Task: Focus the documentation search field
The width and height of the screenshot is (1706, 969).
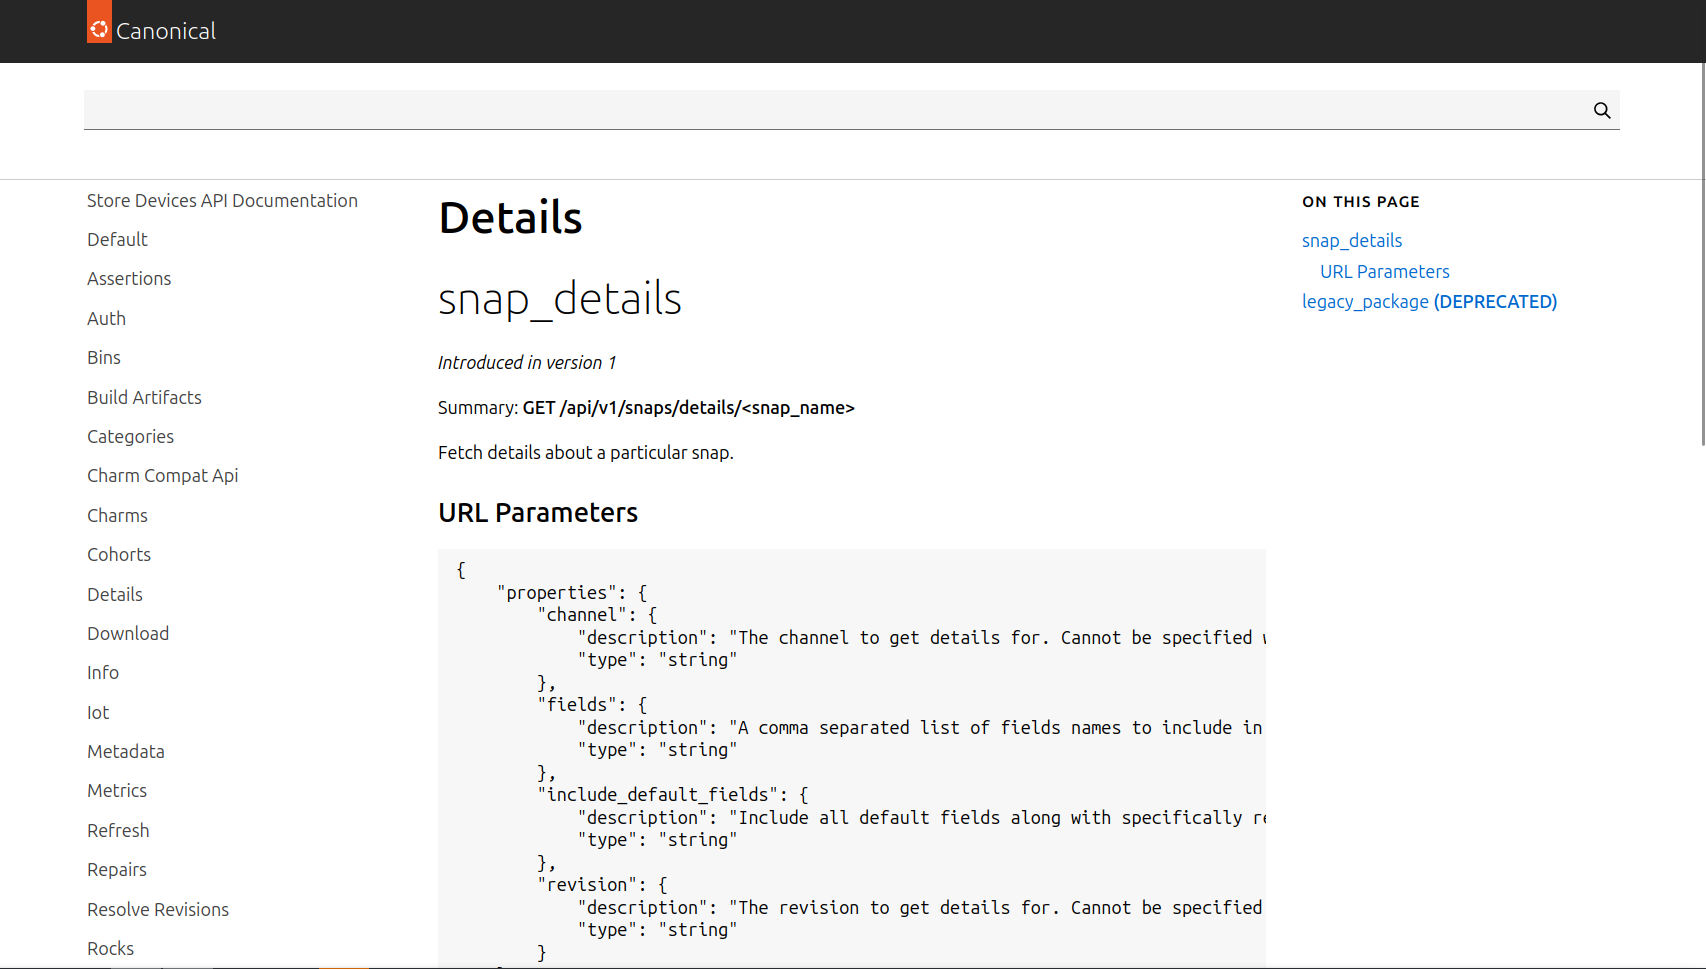Action: (830, 110)
